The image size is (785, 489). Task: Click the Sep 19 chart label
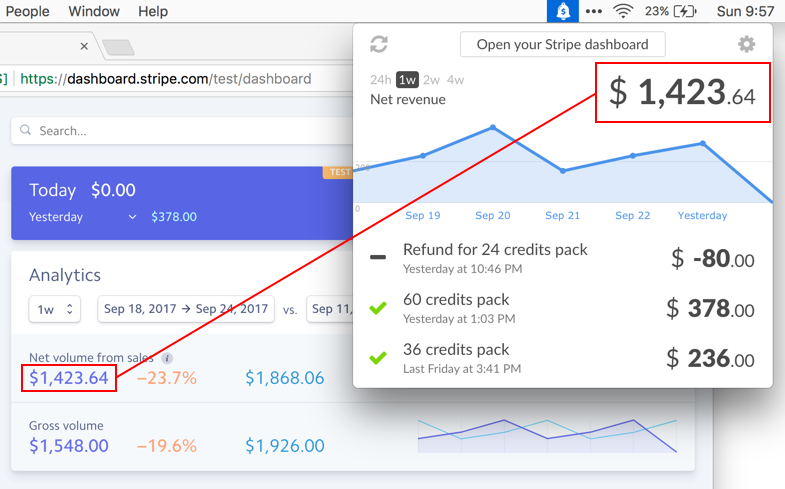(x=423, y=215)
